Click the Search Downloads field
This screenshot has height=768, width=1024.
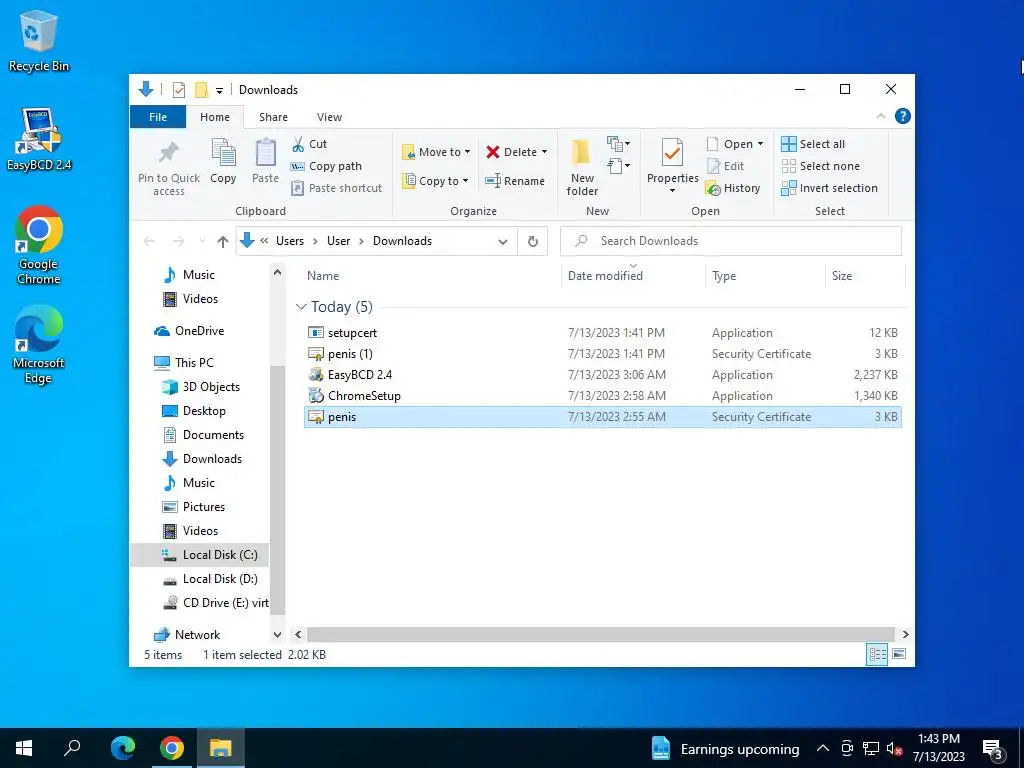click(731, 241)
